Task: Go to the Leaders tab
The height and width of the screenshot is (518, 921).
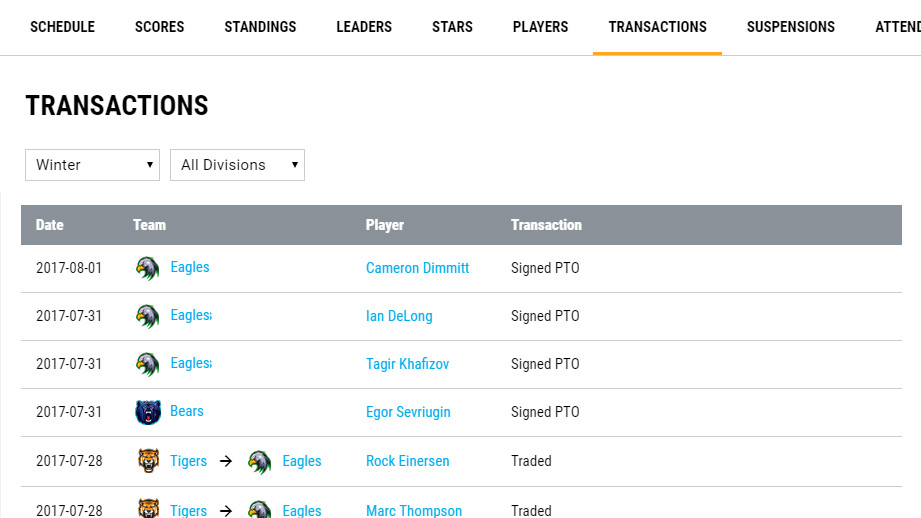Action: coord(364,27)
